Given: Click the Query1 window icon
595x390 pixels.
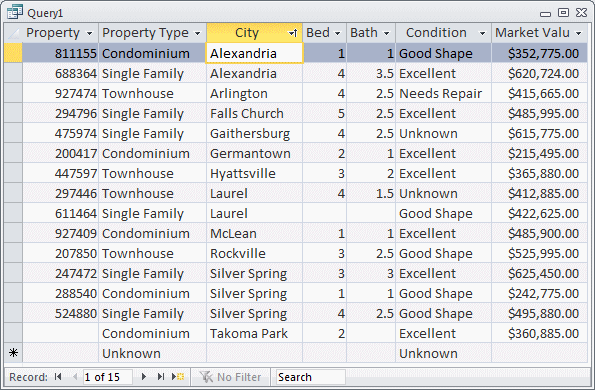Looking at the screenshot, I should pyautogui.click(x=15, y=12).
